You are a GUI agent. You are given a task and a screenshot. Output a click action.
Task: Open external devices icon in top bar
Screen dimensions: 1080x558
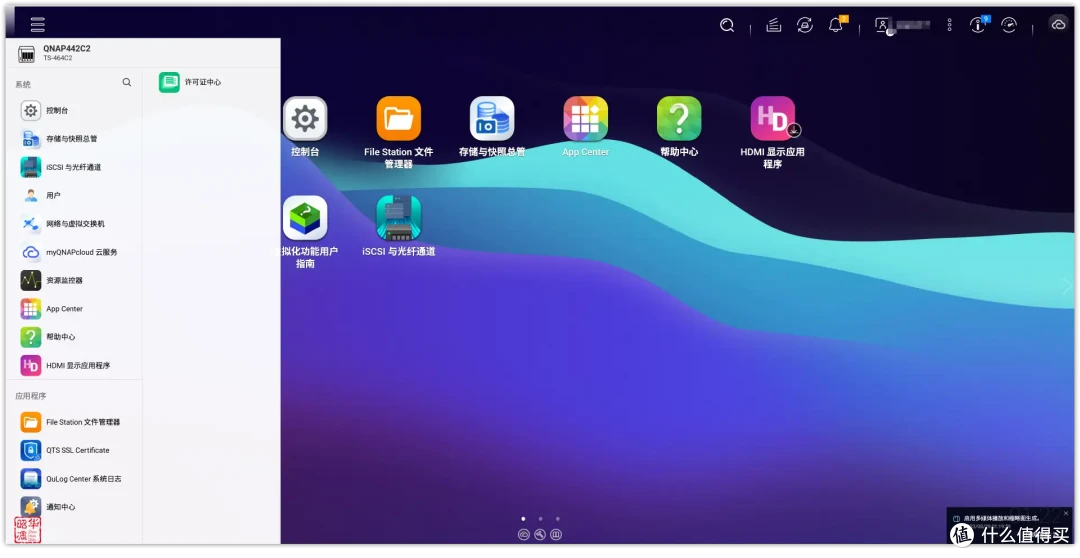804,25
